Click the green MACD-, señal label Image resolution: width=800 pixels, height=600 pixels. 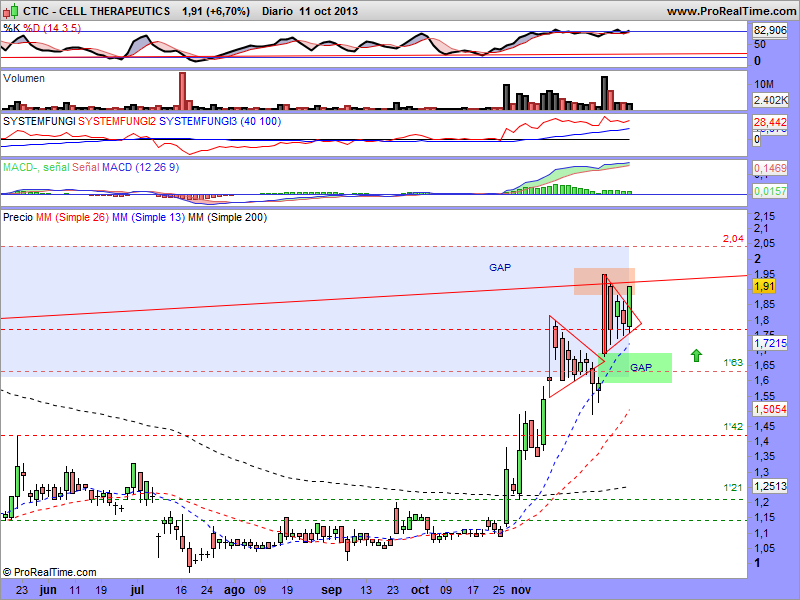pyautogui.click(x=36, y=167)
